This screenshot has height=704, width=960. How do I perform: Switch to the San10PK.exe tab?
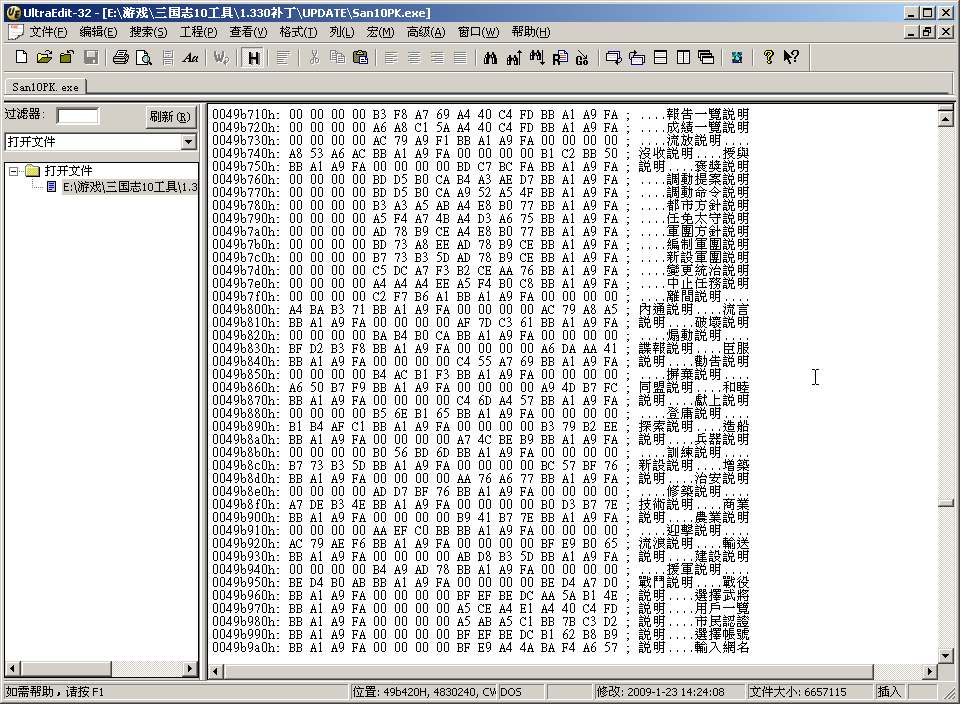pyautogui.click(x=45, y=87)
